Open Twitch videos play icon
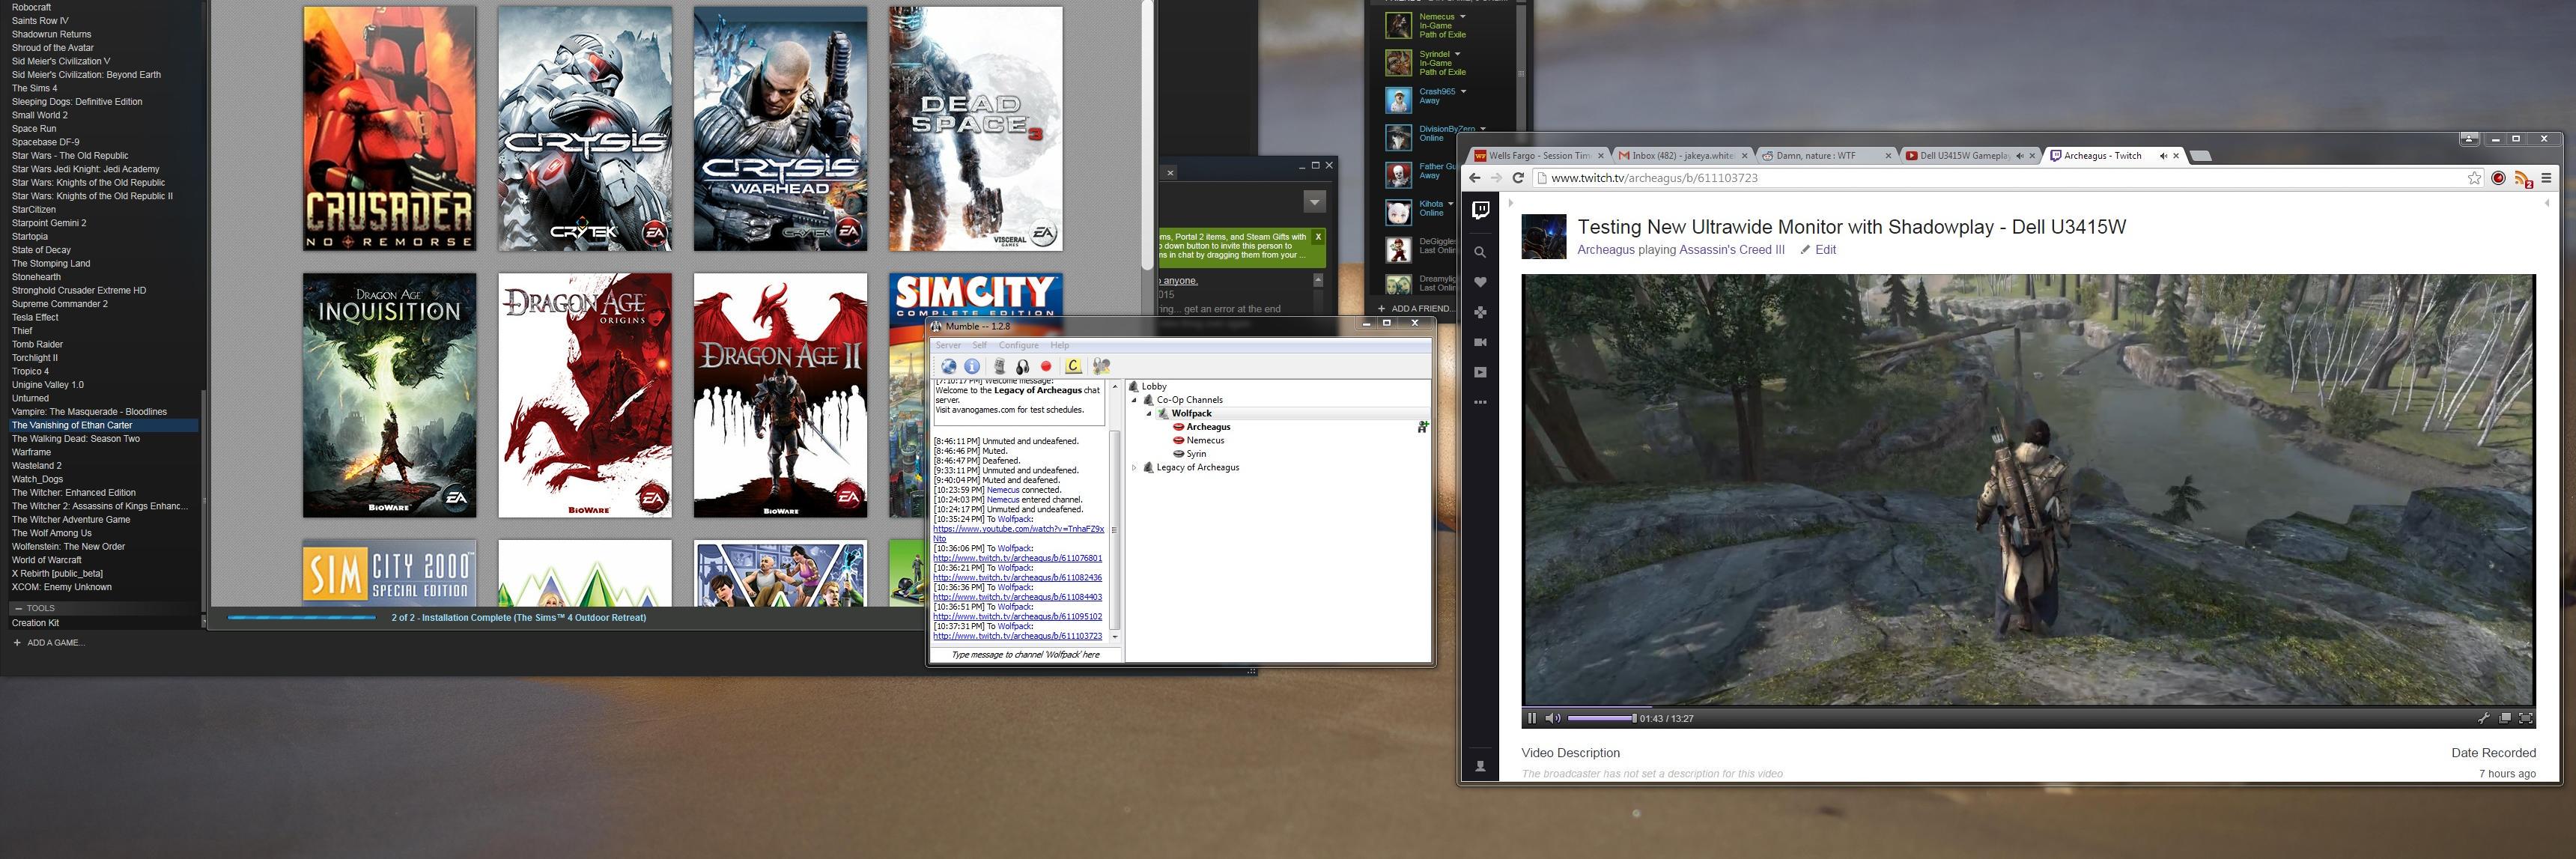The image size is (2576, 859). click(x=1480, y=373)
